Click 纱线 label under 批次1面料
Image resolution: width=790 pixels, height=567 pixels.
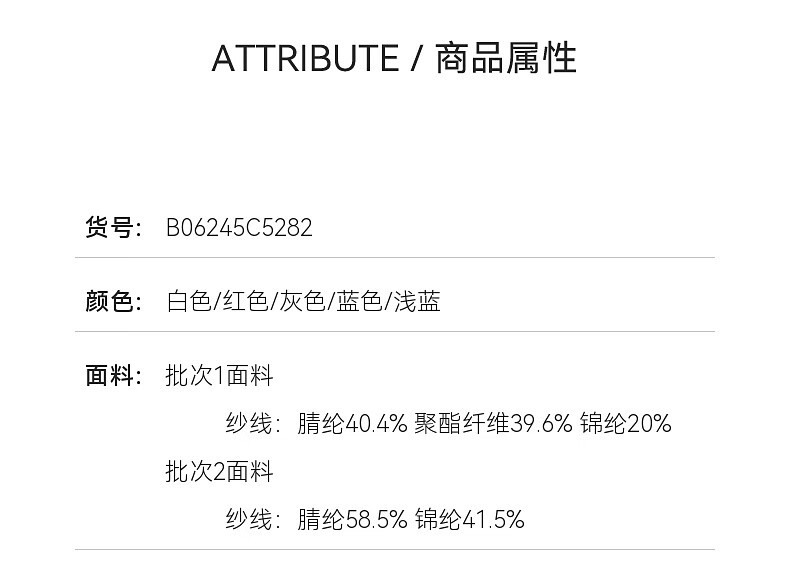tap(250, 424)
